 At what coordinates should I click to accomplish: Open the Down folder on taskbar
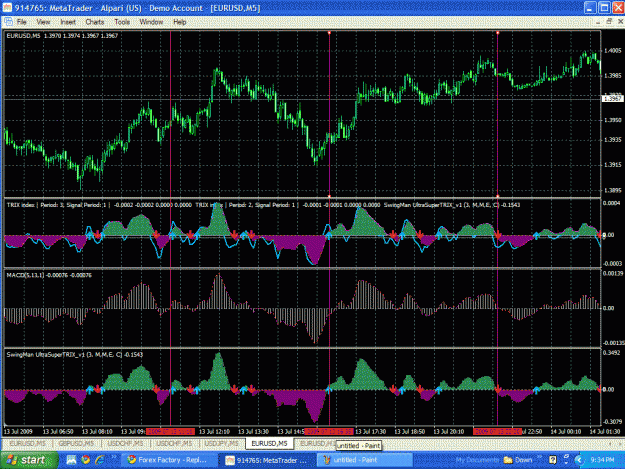[519, 460]
